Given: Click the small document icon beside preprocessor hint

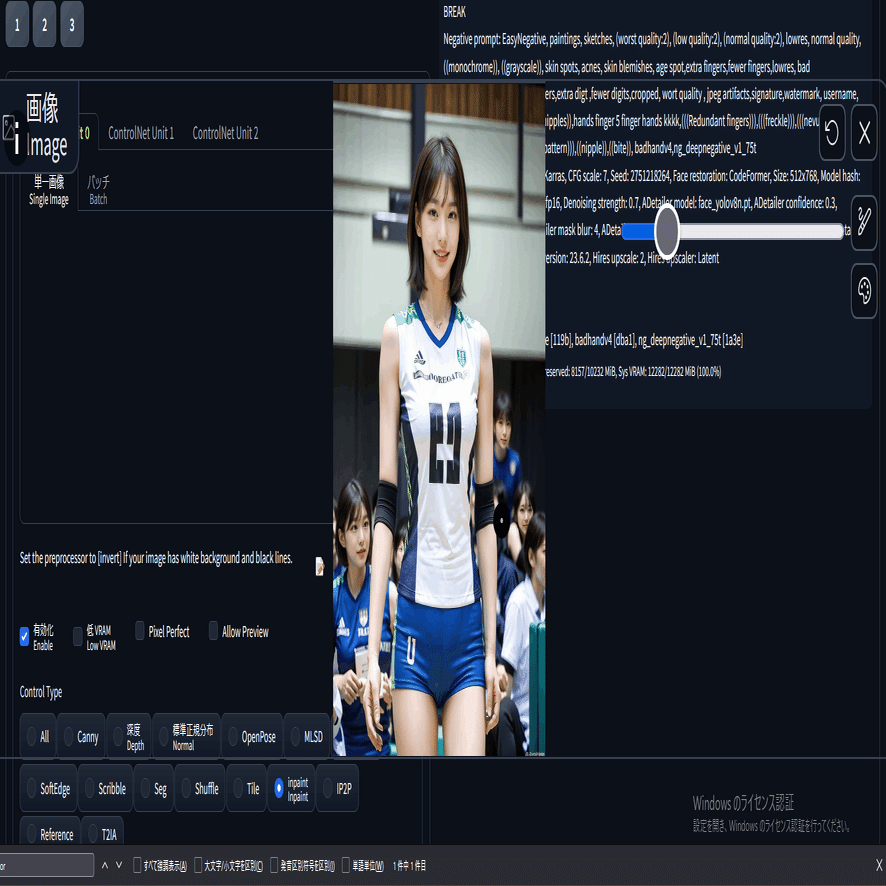Looking at the screenshot, I should pos(319,566).
